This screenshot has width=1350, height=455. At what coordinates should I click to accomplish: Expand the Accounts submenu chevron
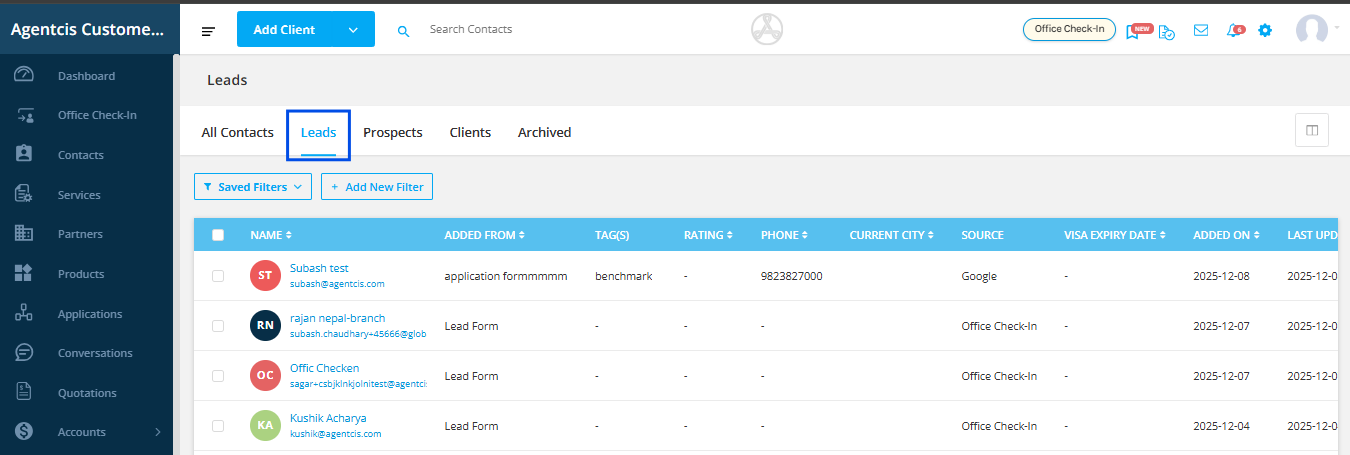157,432
